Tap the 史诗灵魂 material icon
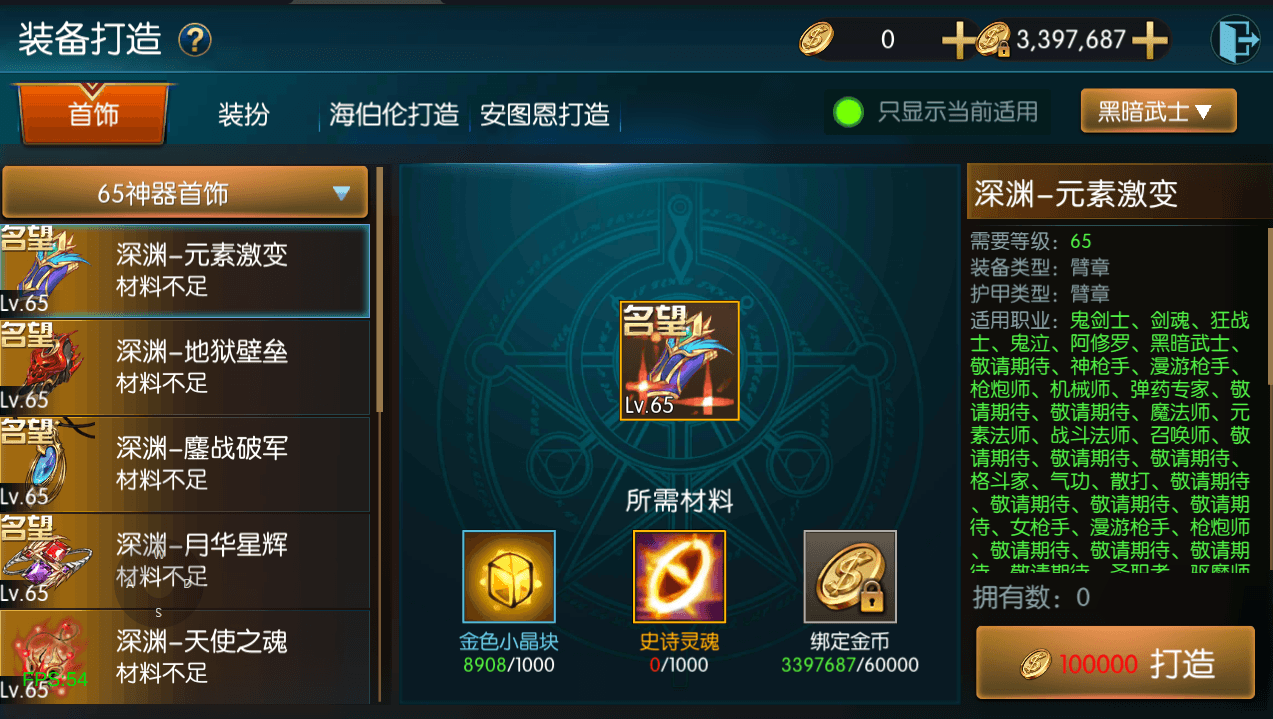Viewport: 1273px width, 719px height. pyautogui.click(x=680, y=577)
